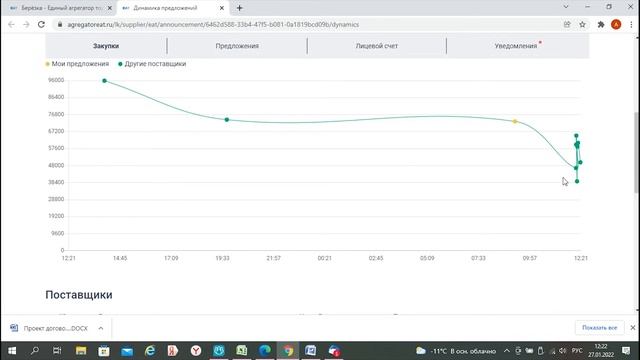Click the share page icon
Viewport: 640px width, 360px height.
click(x=567, y=24)
